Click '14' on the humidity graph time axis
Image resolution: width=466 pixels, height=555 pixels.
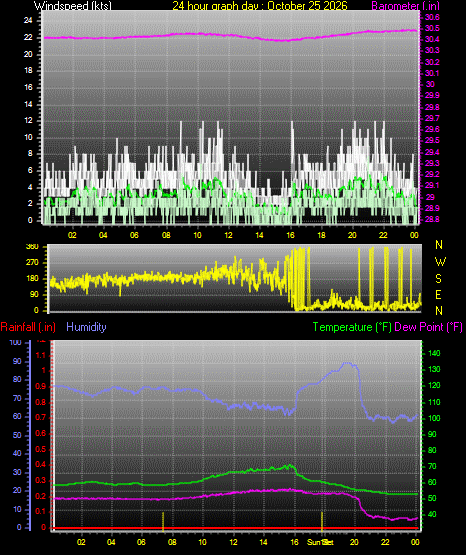click(263, 542)
